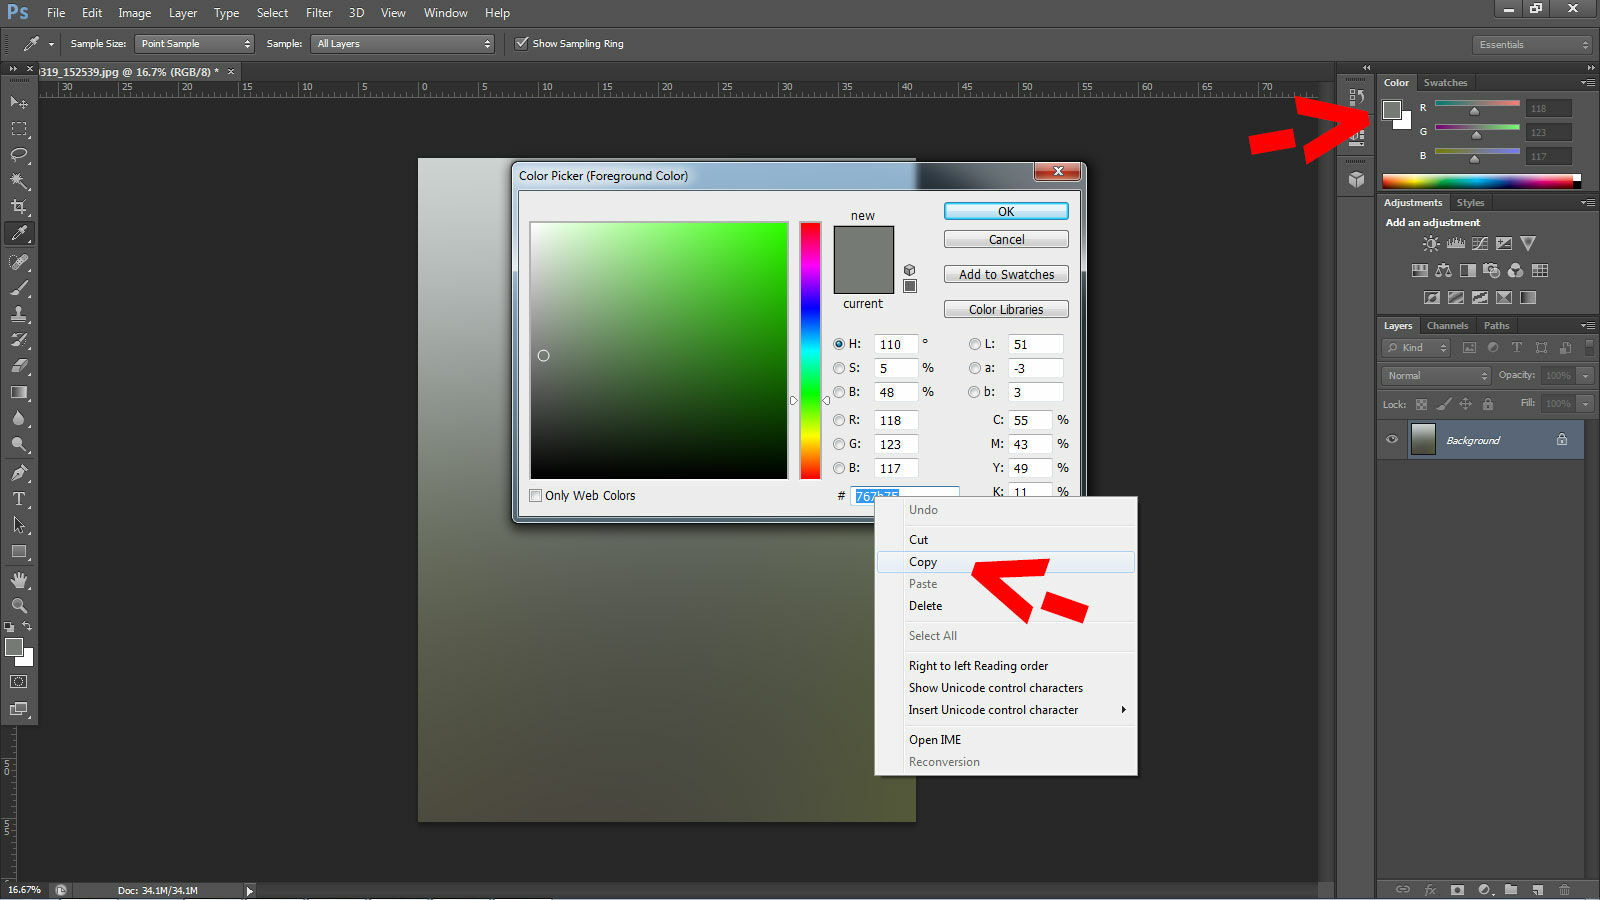This screenshot has width=1600, height=900.
Task: Uncheck Show Sampling Ring
Action: (x=521, y=43)
